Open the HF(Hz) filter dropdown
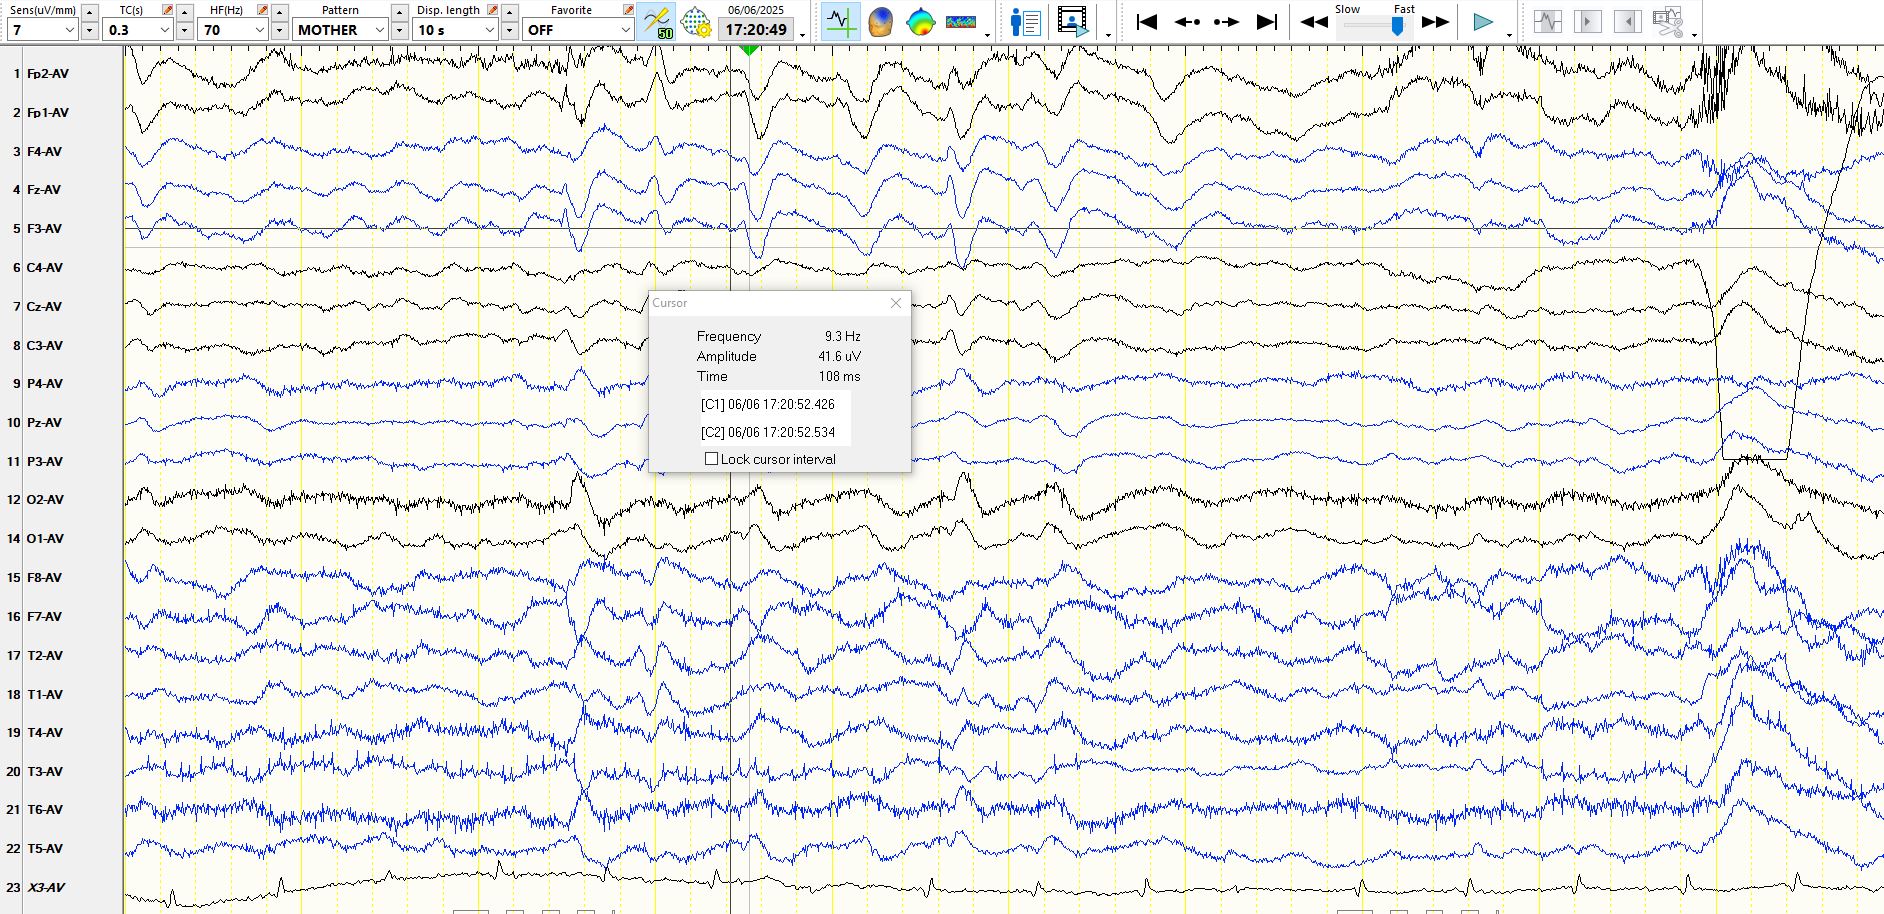 [259, 30]
